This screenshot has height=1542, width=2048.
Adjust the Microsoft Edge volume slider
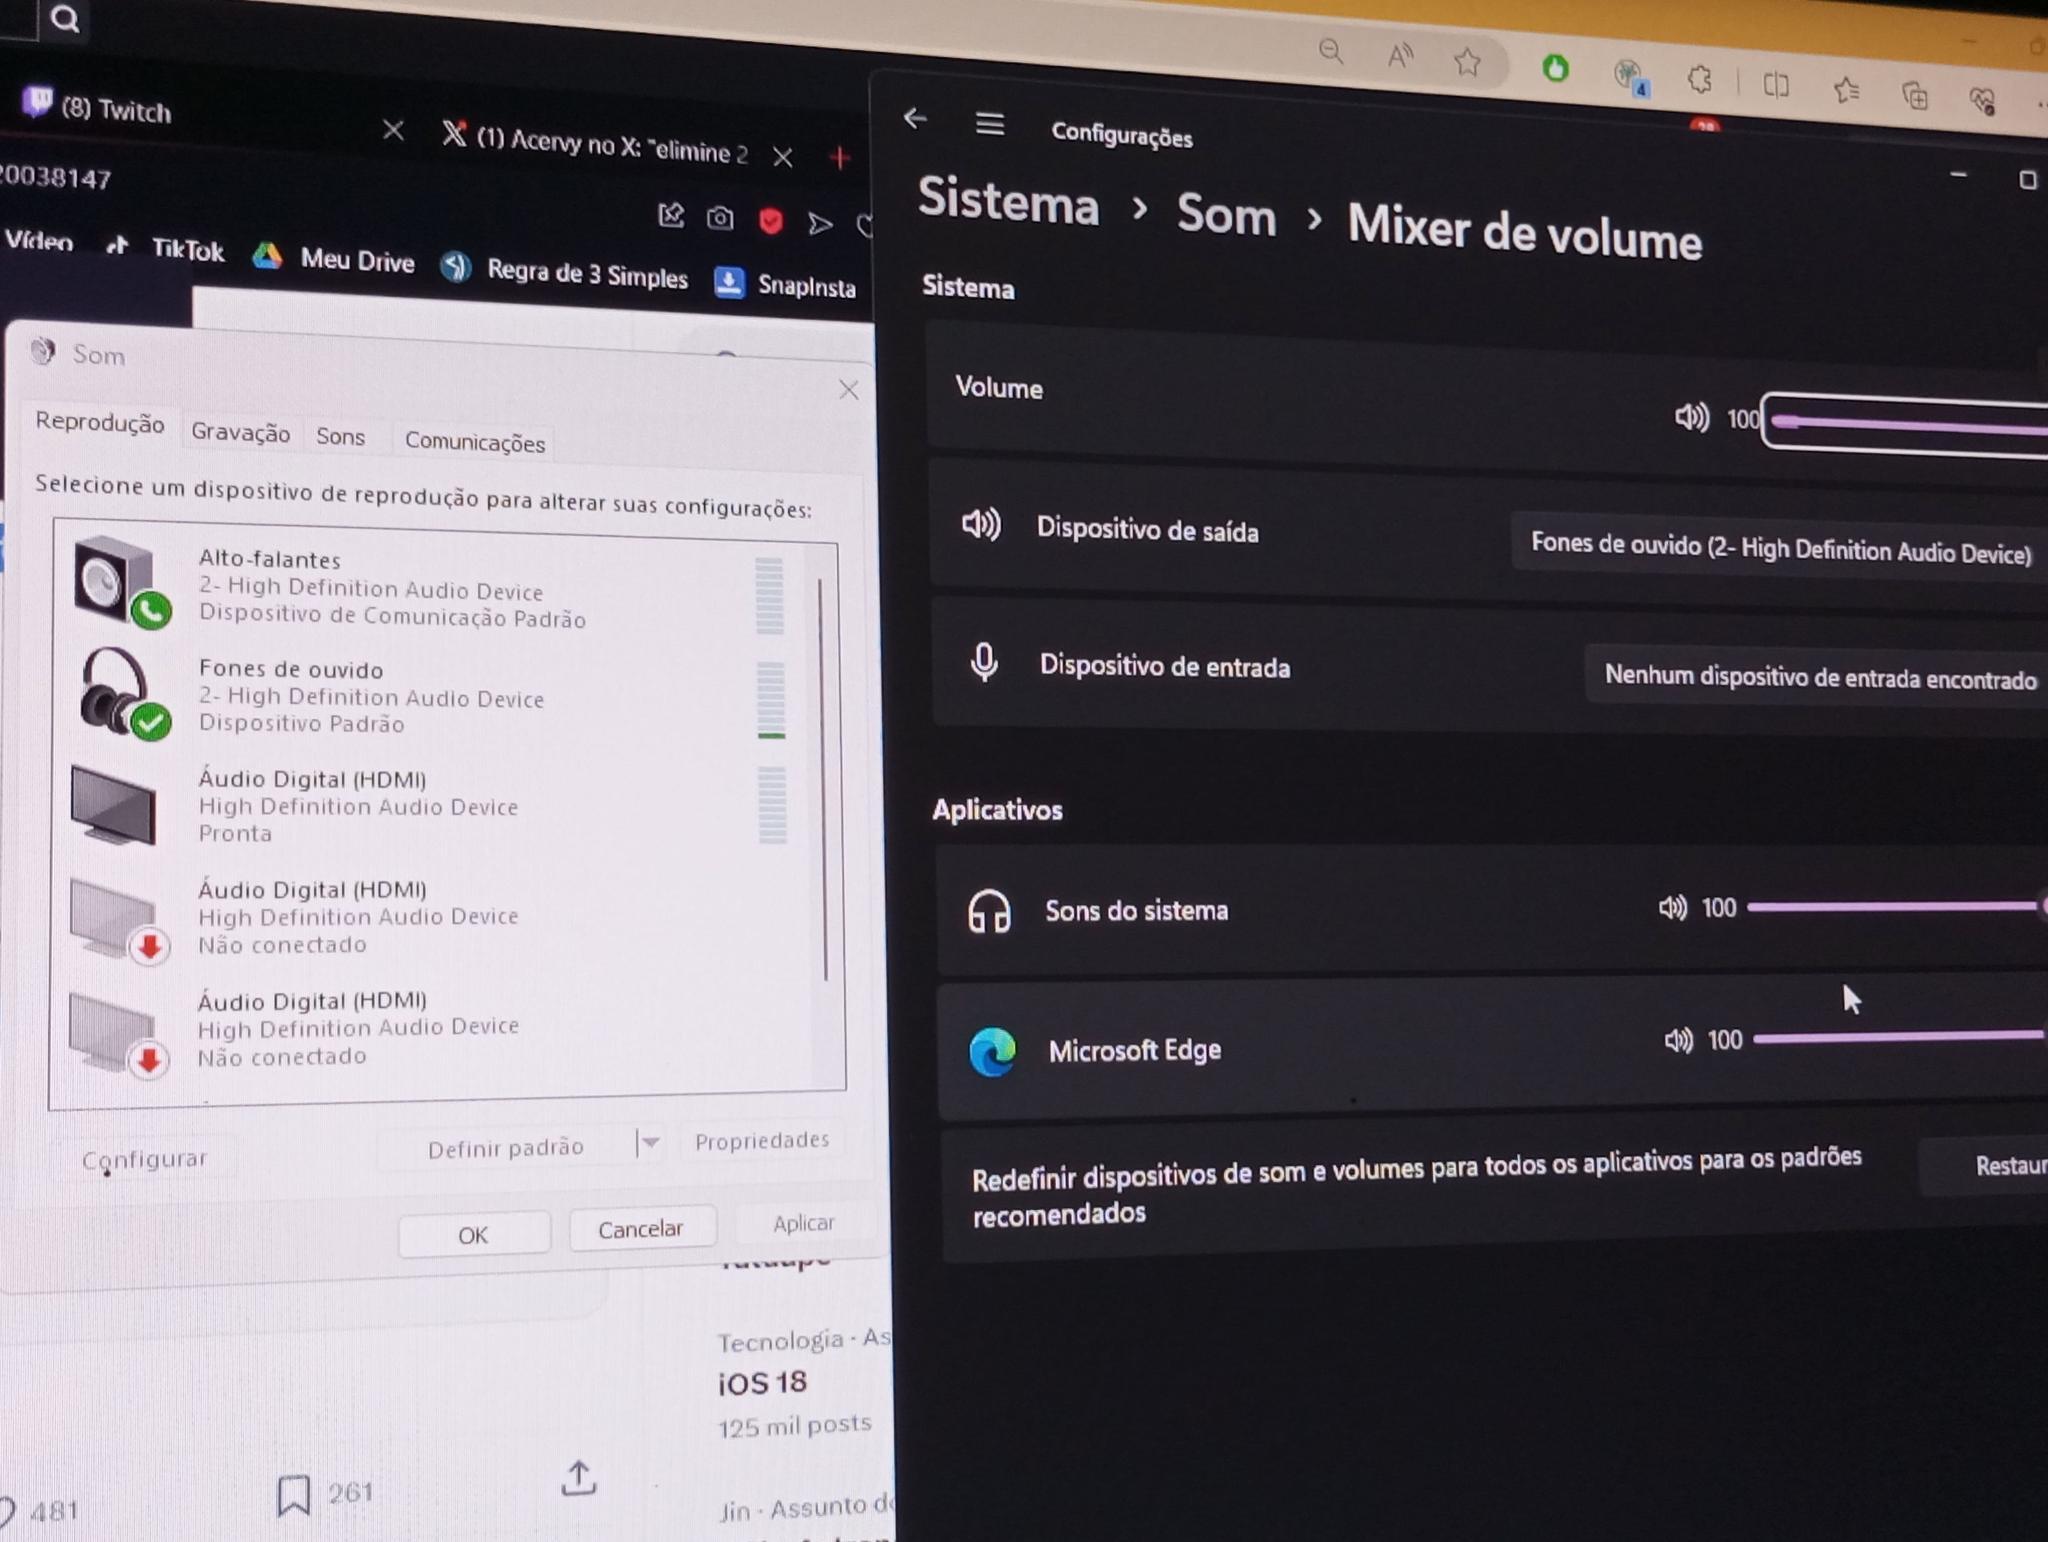[x=1900, y=1037]
